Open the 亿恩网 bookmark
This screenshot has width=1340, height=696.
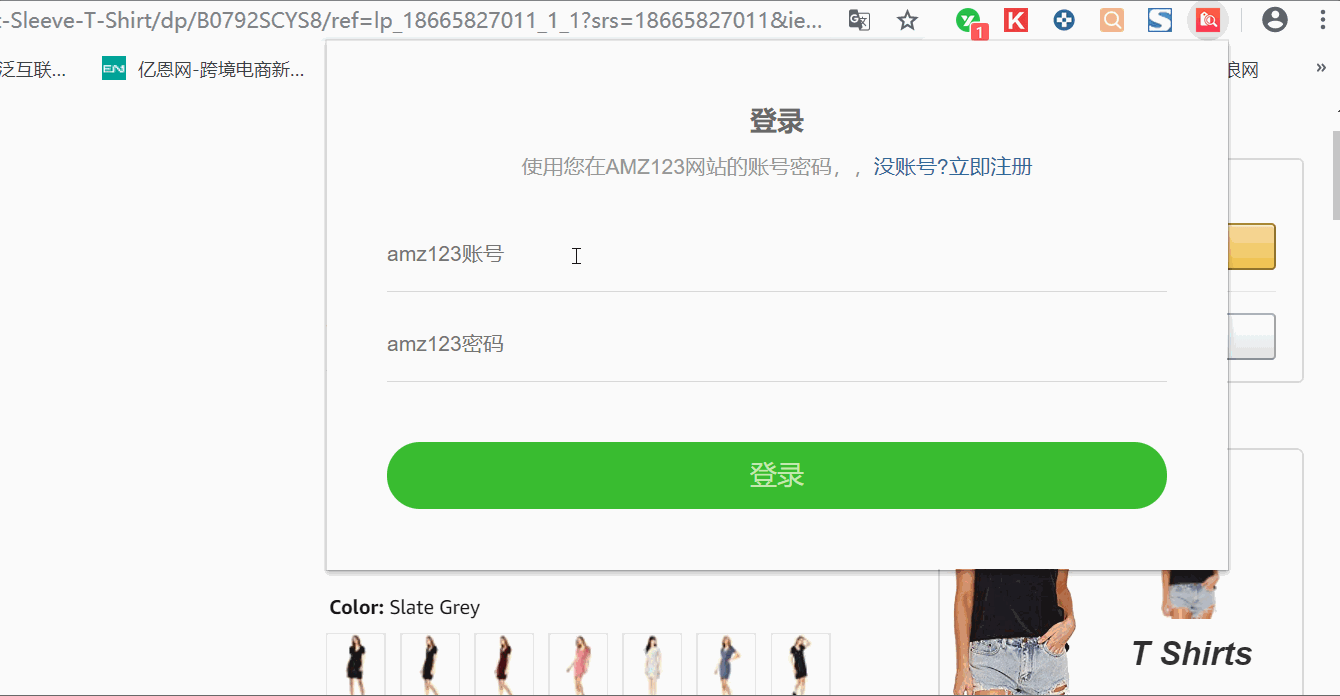coord(204,69)
